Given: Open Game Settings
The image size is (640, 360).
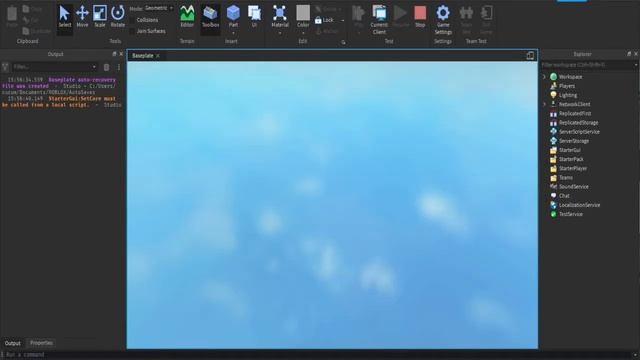Looking at the screenshot, I should [x=443, y=20].
